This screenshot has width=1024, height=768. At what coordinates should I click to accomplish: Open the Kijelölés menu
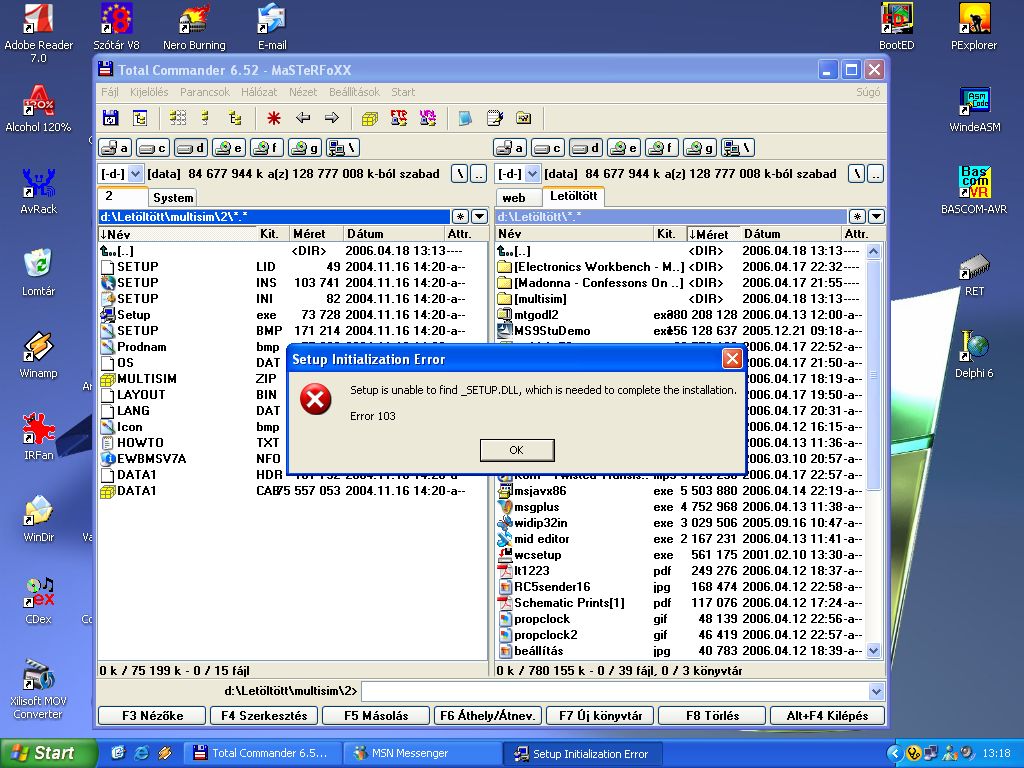tap(149, 93)
